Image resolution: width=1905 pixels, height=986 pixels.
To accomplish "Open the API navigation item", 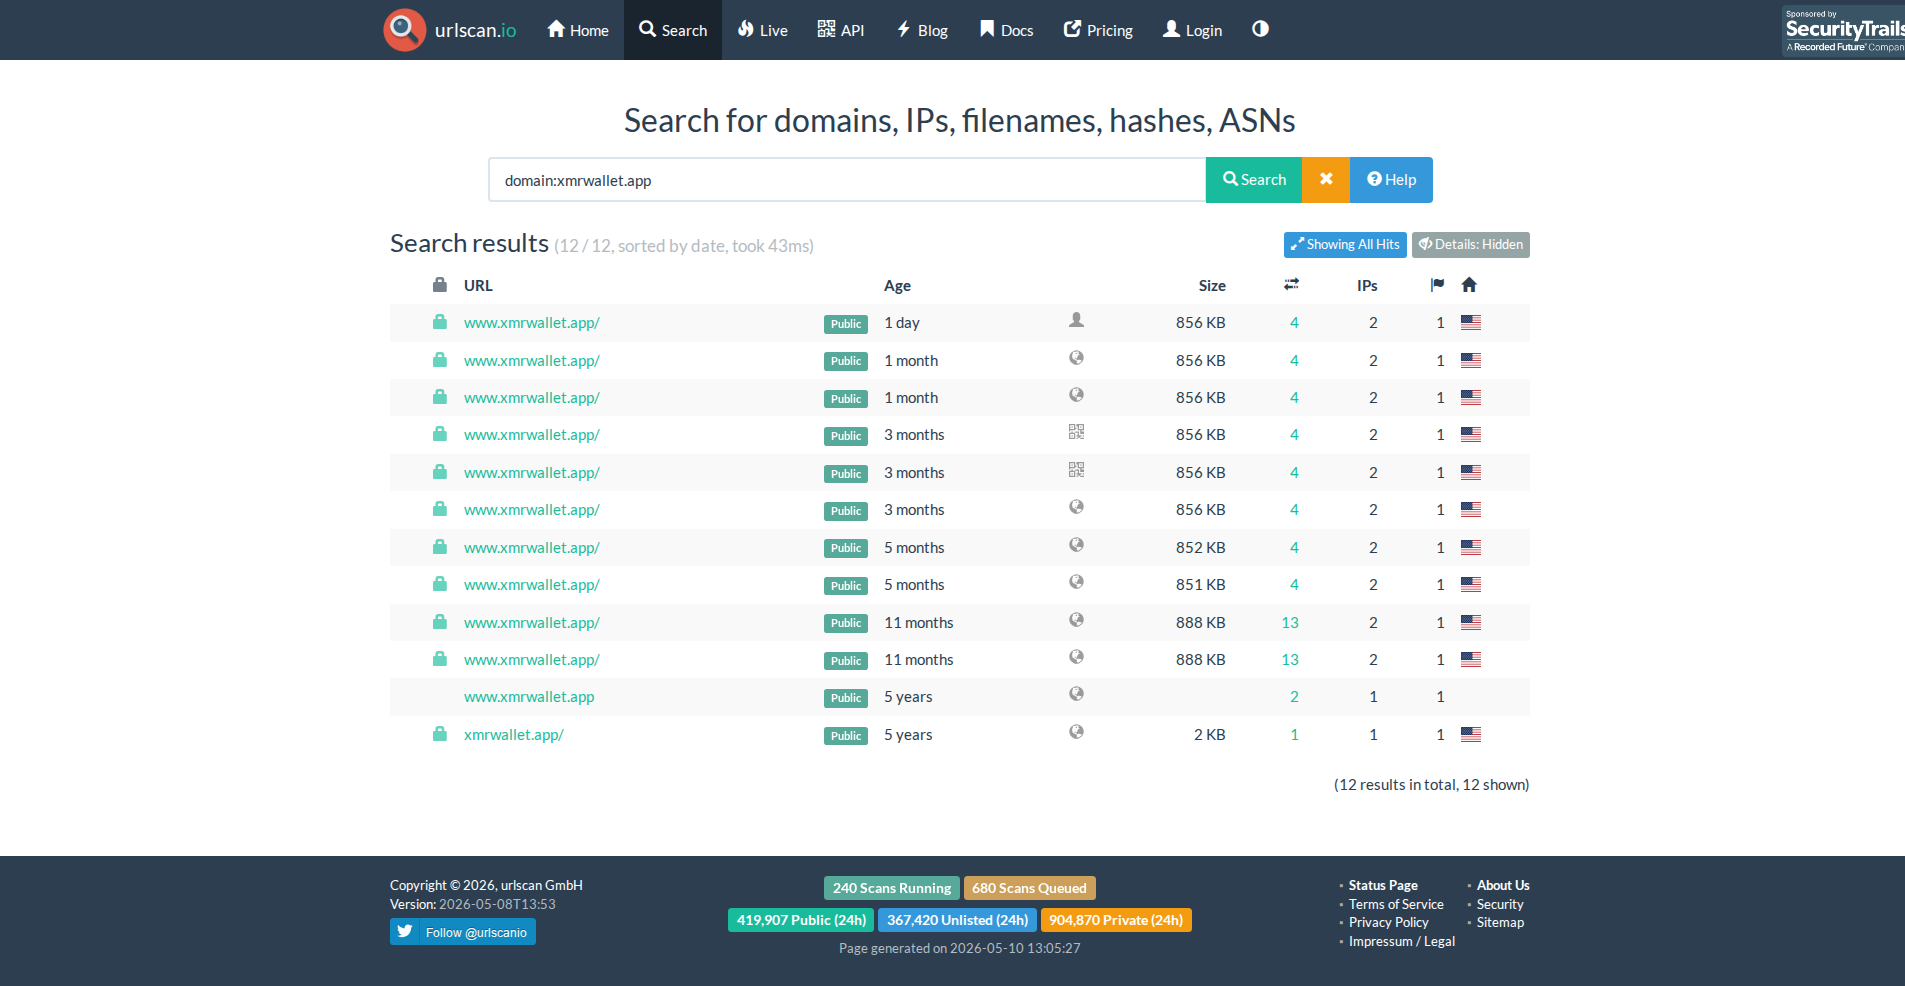I will (x=841, y=30).
